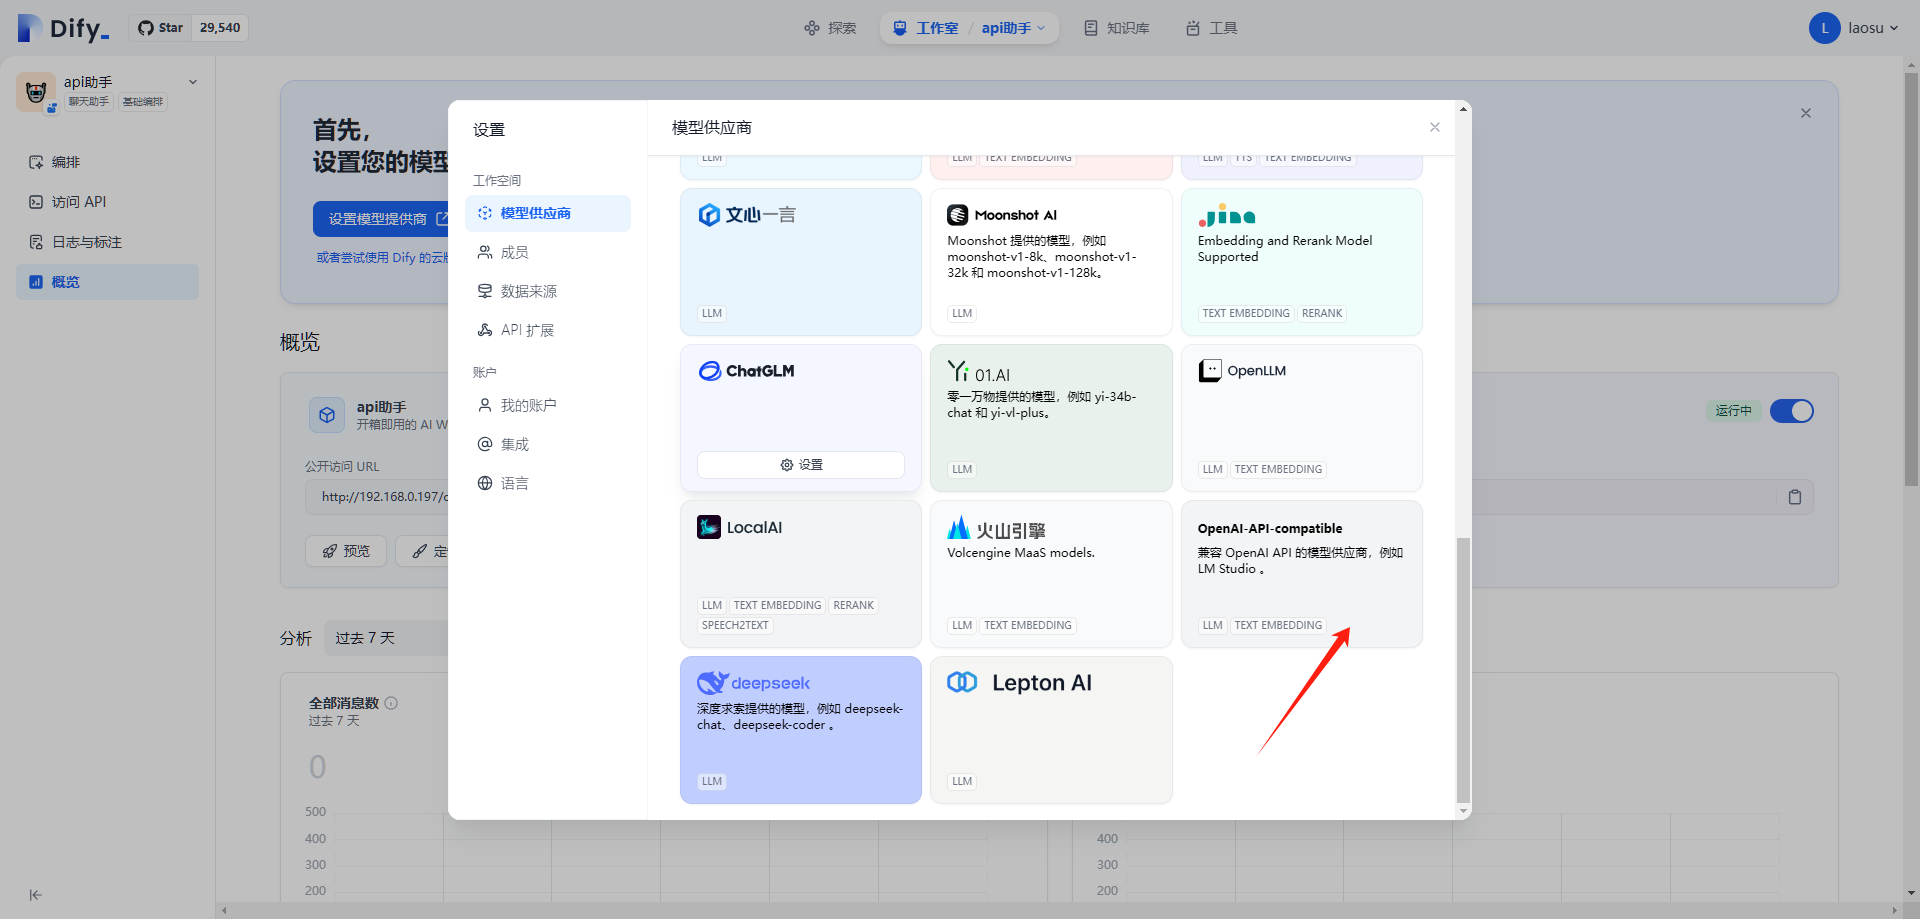Image resolution: width=1920 pixels, height=919 pixels.
Task: Click the ChatGLM provider logo
Action: click(747, 371)
